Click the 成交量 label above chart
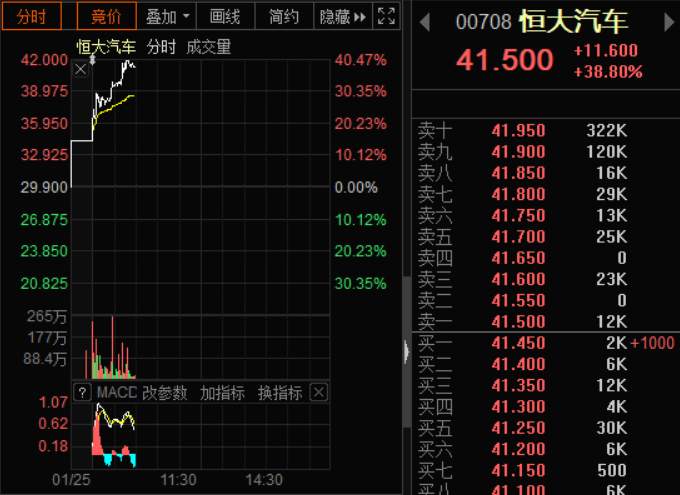Image resolution: width=680 pixels, height=495 pixels. 209,47
